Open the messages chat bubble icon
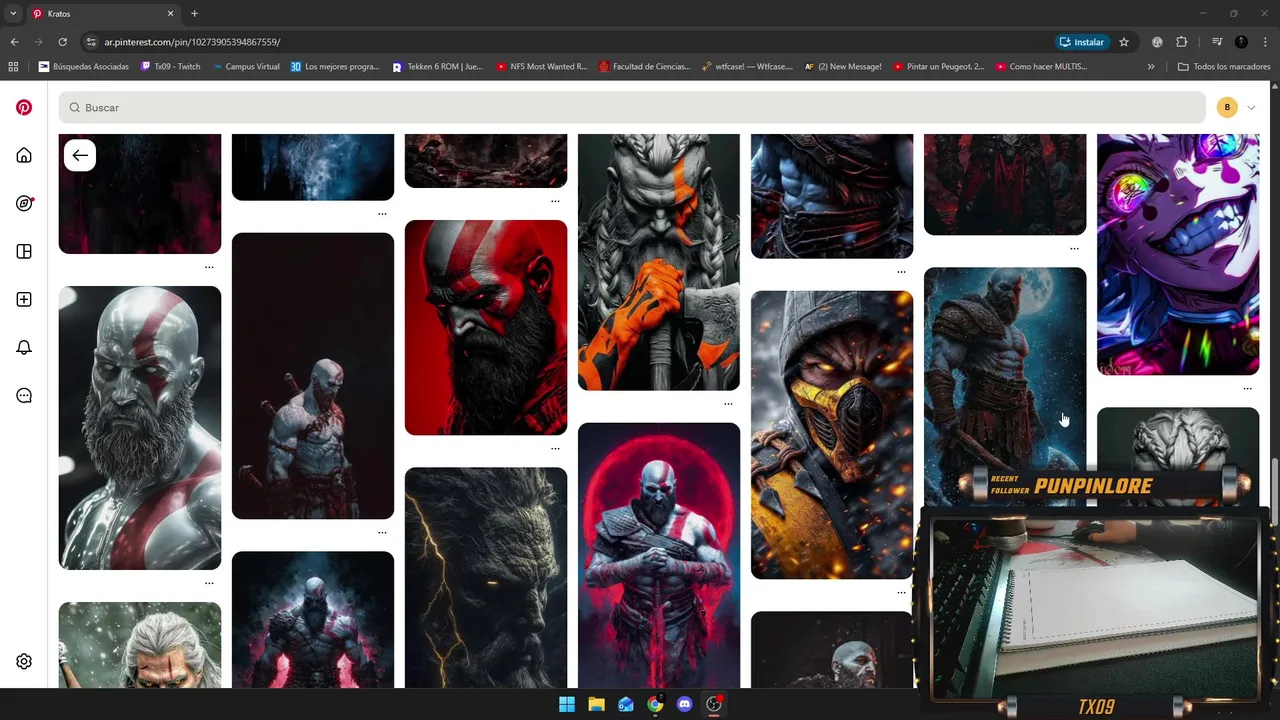Viewport: 1280px width, 720px height. coord(24,395)
